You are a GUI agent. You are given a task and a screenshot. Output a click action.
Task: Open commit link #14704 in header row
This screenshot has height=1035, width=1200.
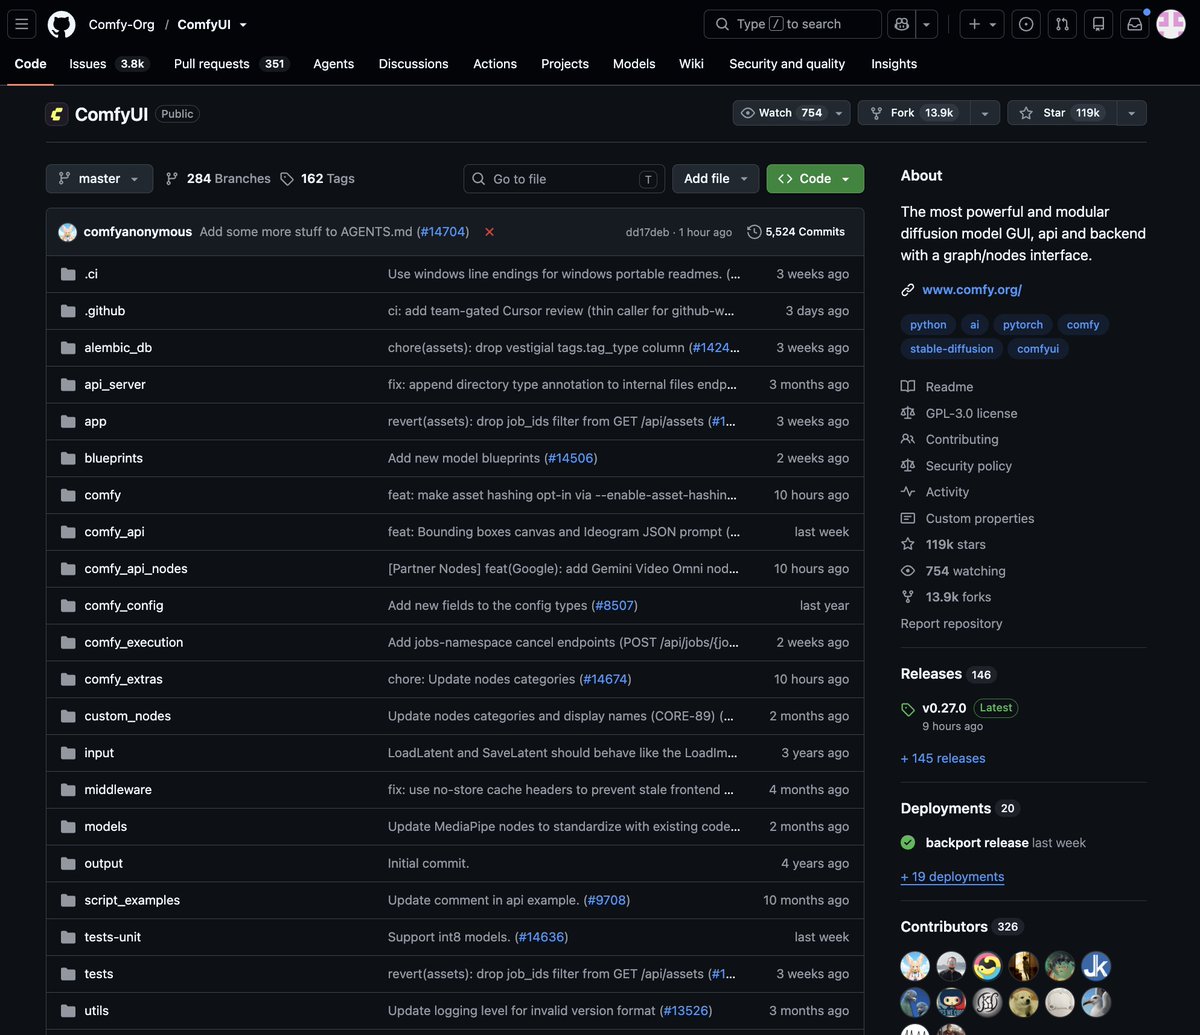[x=442, y=232]
